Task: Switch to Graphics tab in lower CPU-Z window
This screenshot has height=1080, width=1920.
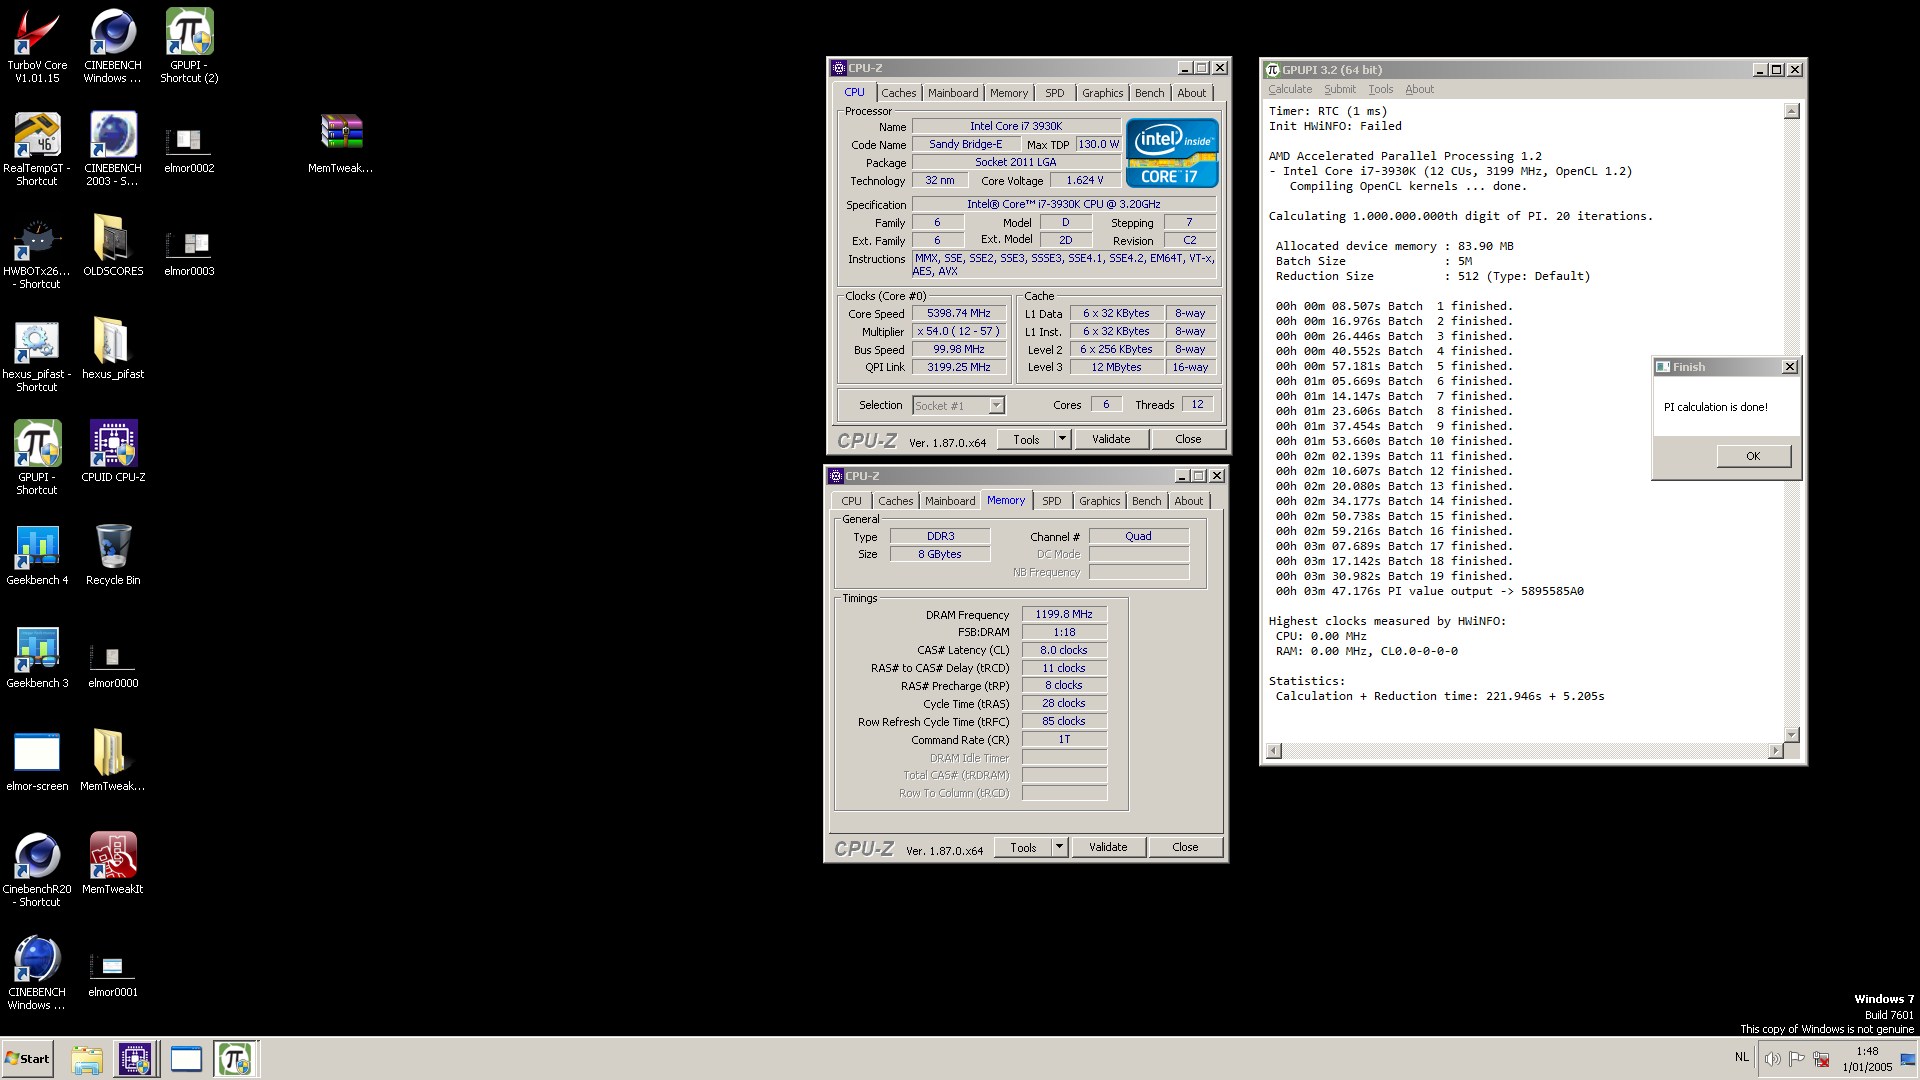Action: tap(1099, 501)
